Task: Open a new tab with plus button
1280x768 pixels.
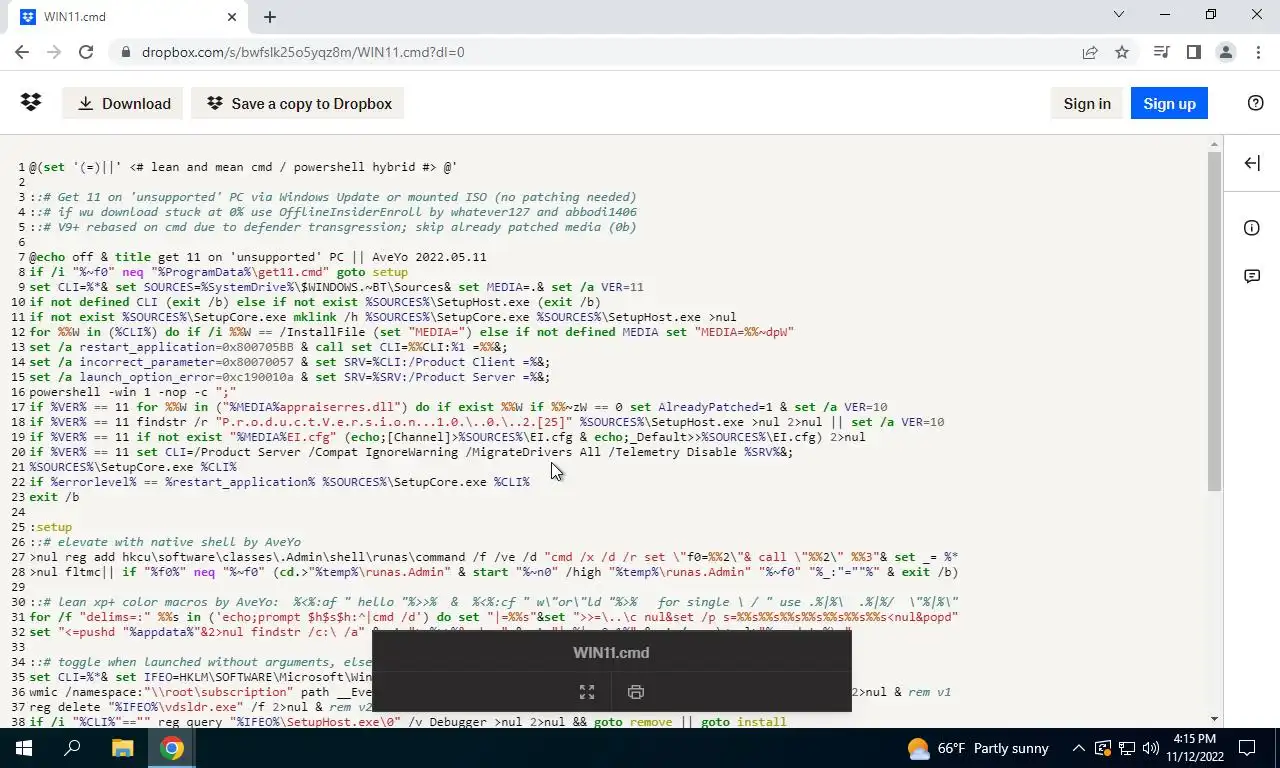Action: pyautogui.click(x=270, y=17)
